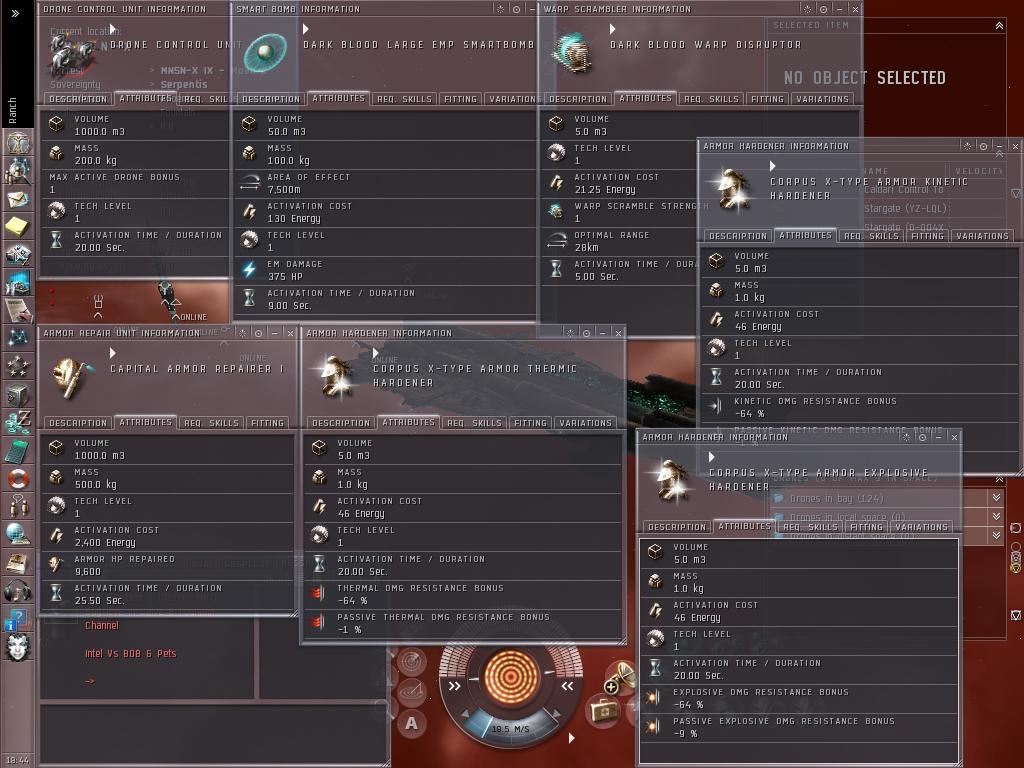Click the decrease speed arrow on HUD
This screenshot has width=1024, height=768.
pyautogui.click(x=465, y=714)
